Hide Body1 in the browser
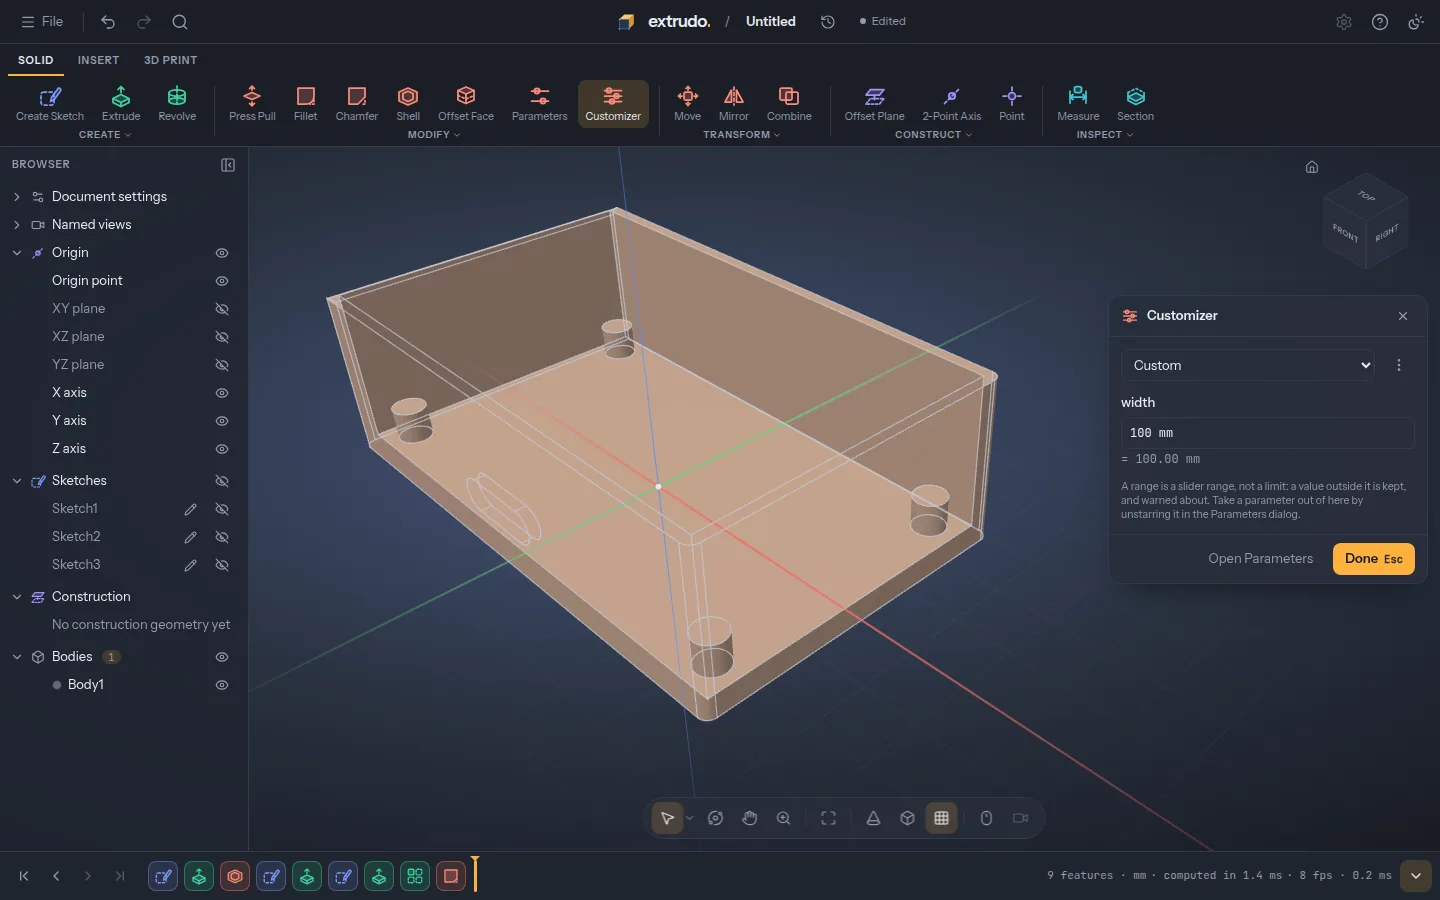 tap(222, 685)
